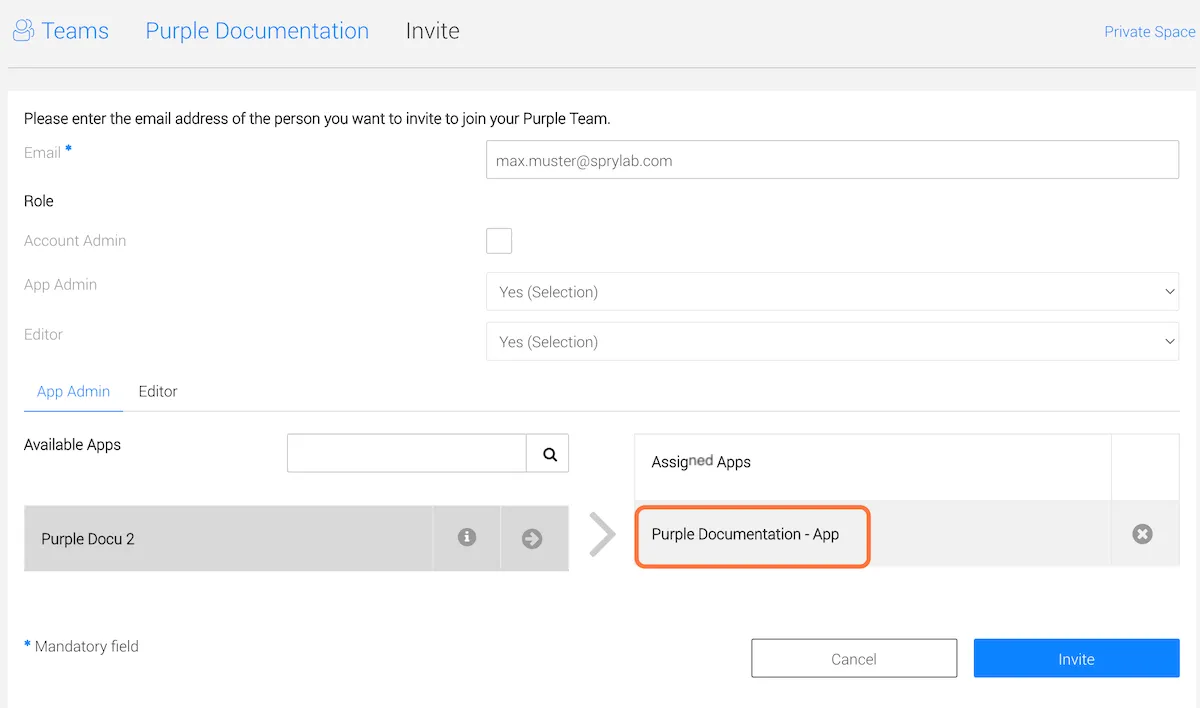
Task: Click the Invite button
Action: pyautogui.click(x=1076, y=659)
